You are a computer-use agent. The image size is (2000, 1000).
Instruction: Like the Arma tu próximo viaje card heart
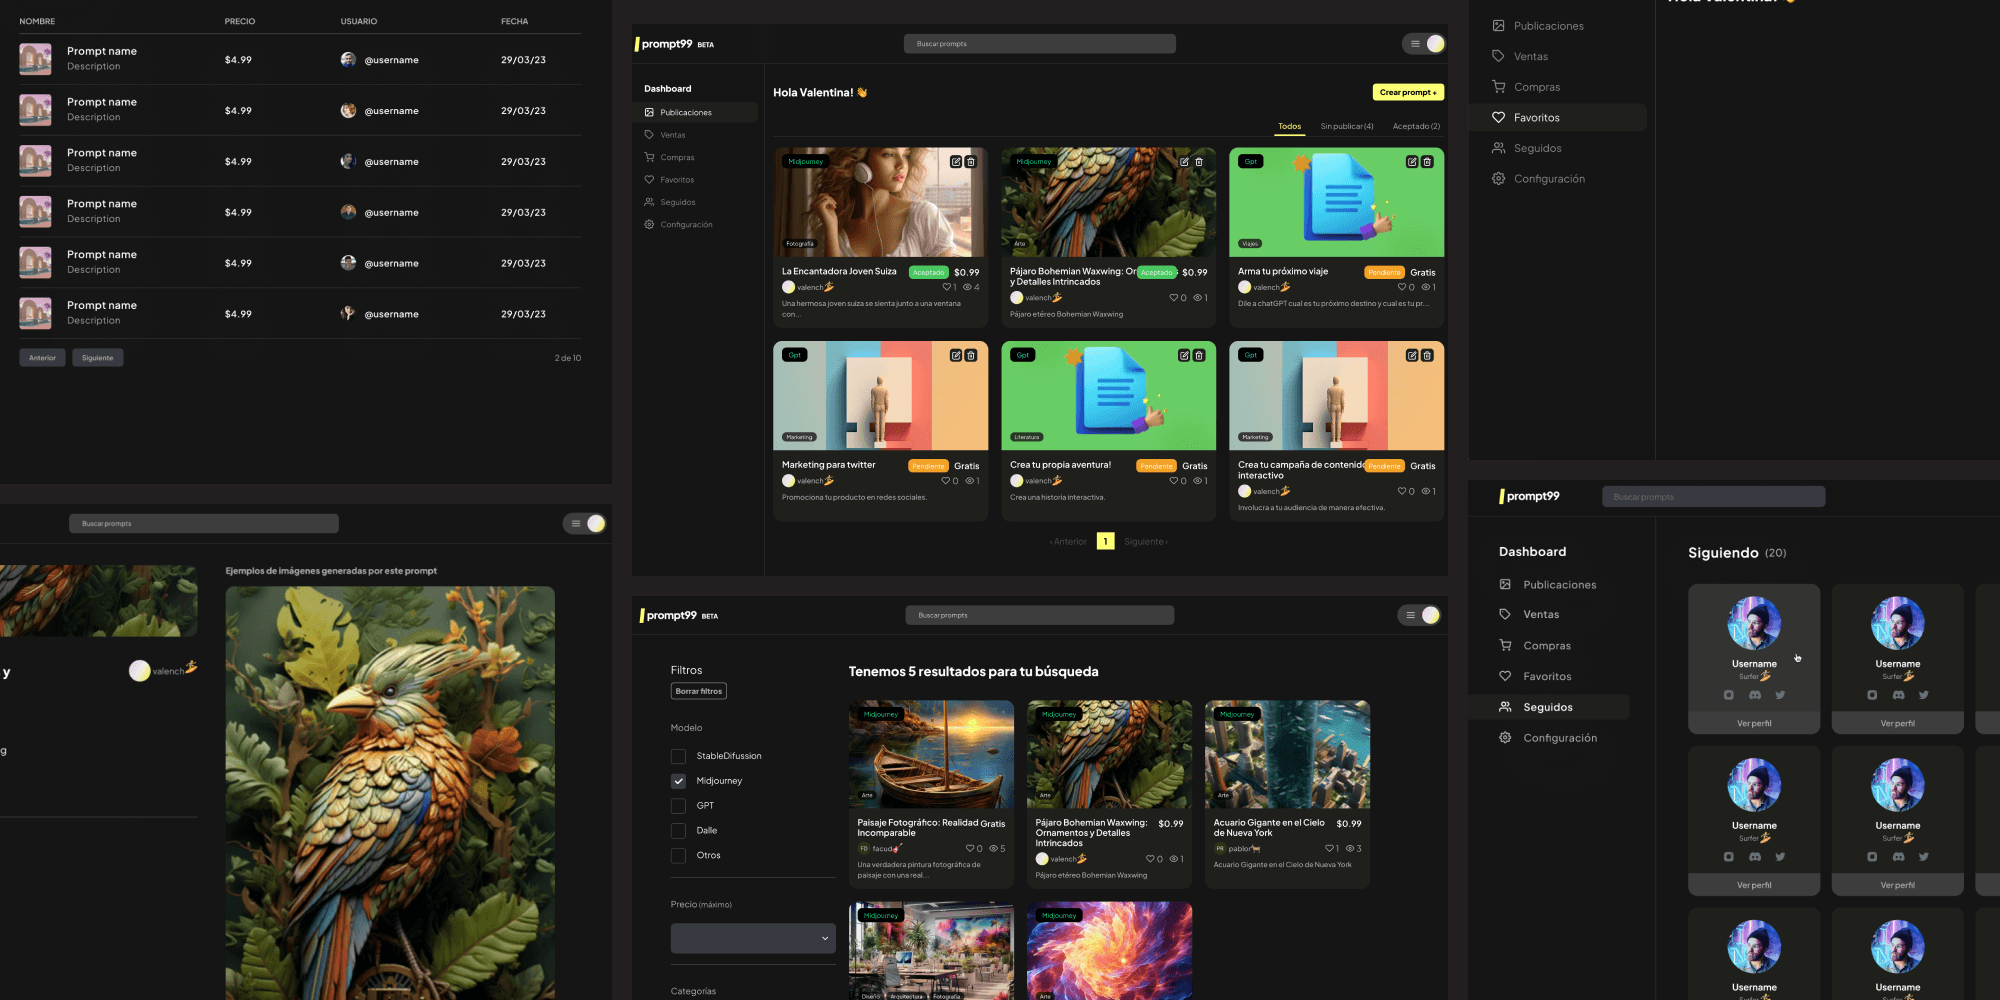(x=1402, y=287)
